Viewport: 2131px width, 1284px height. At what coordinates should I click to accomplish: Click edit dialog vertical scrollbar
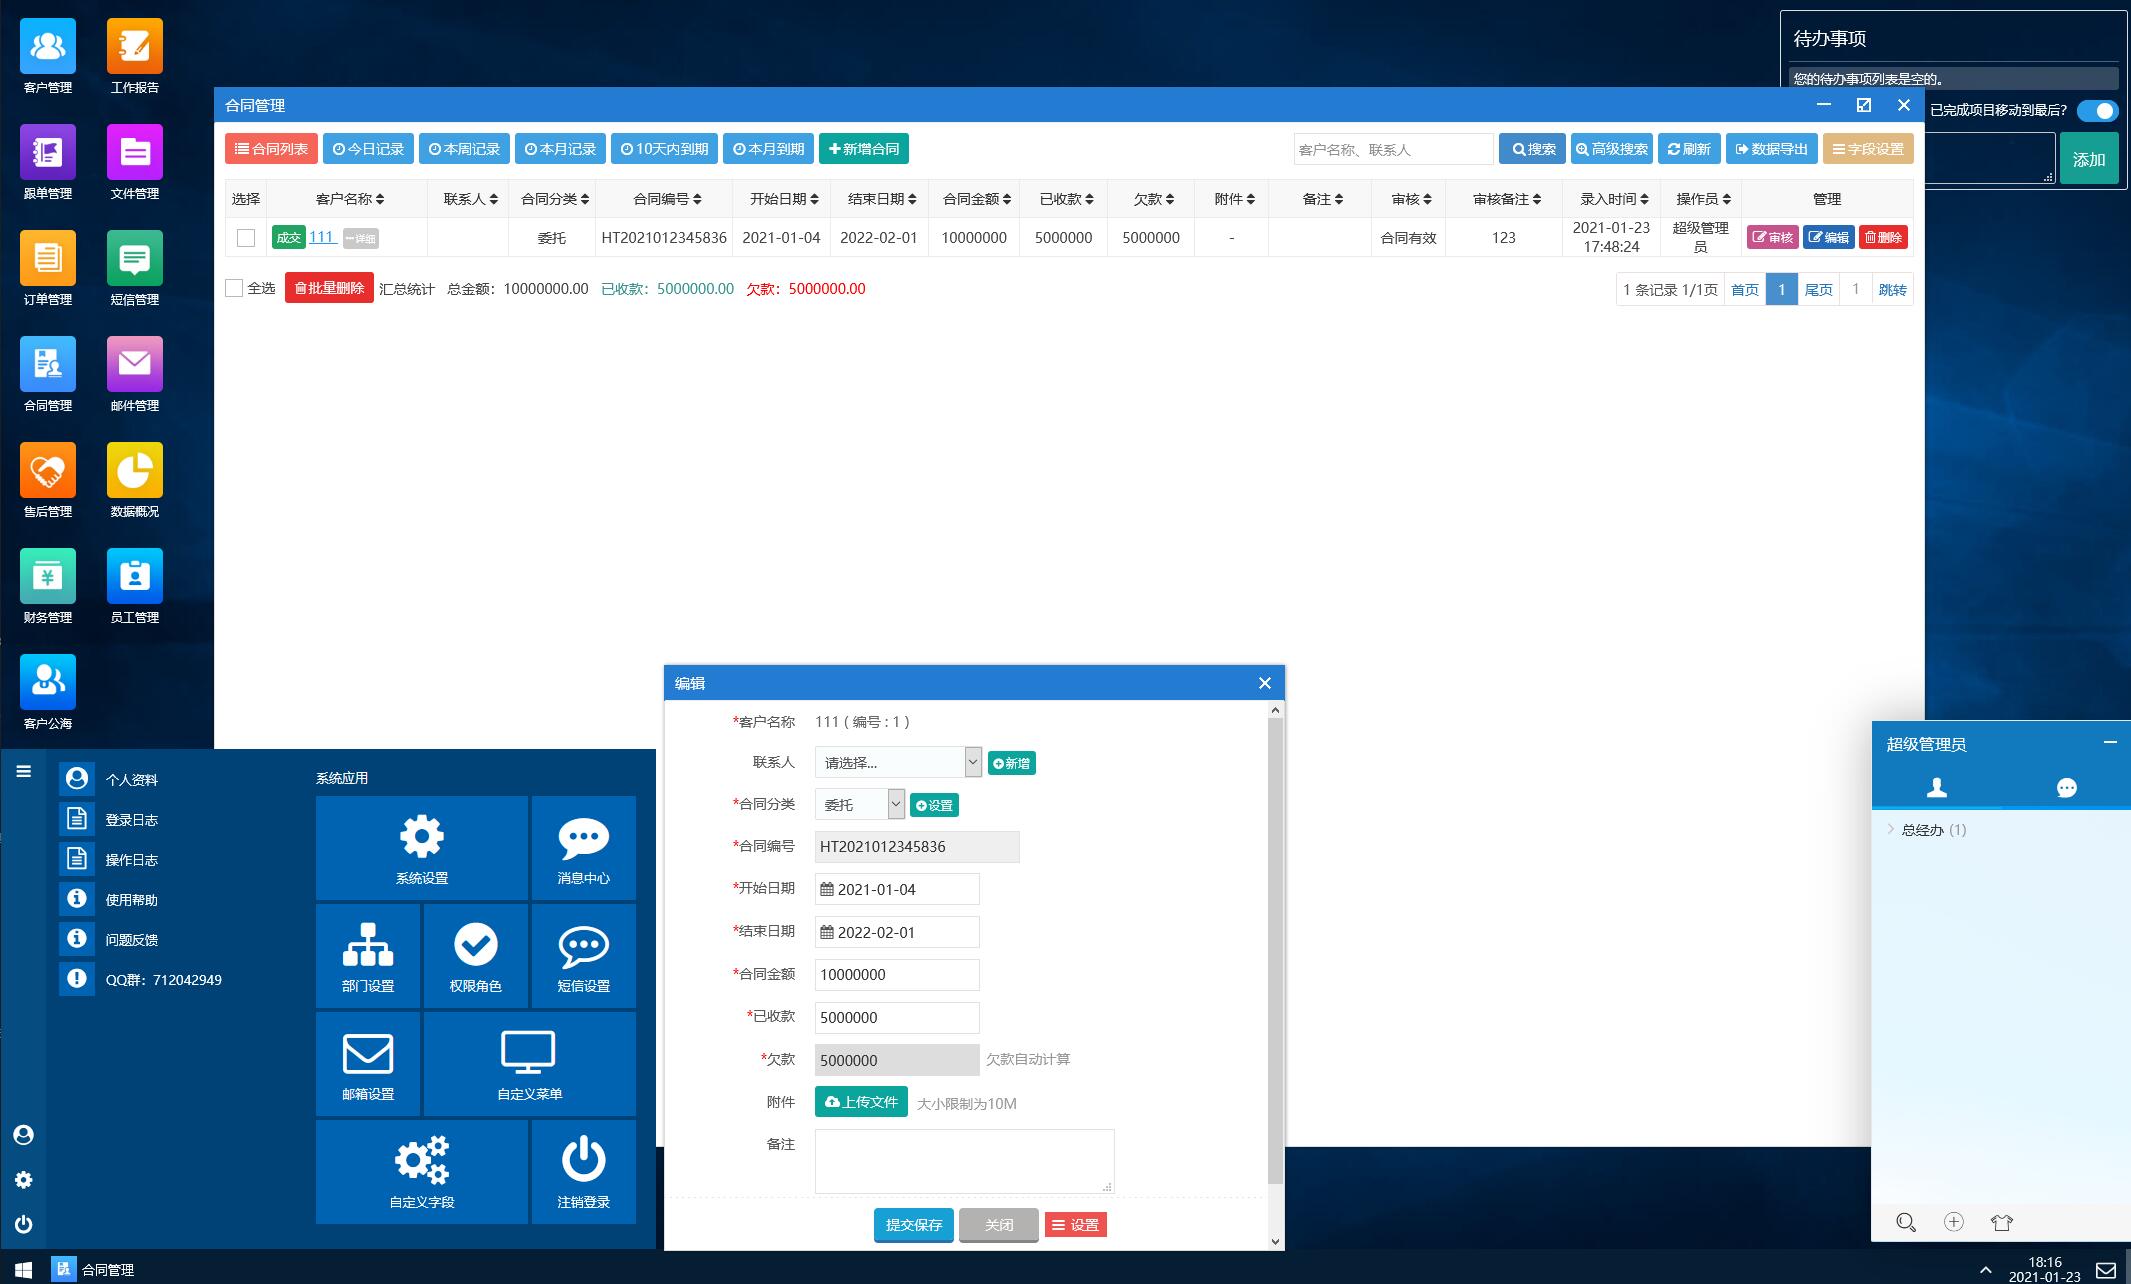pyautogui.click(x=1275, y=950)
